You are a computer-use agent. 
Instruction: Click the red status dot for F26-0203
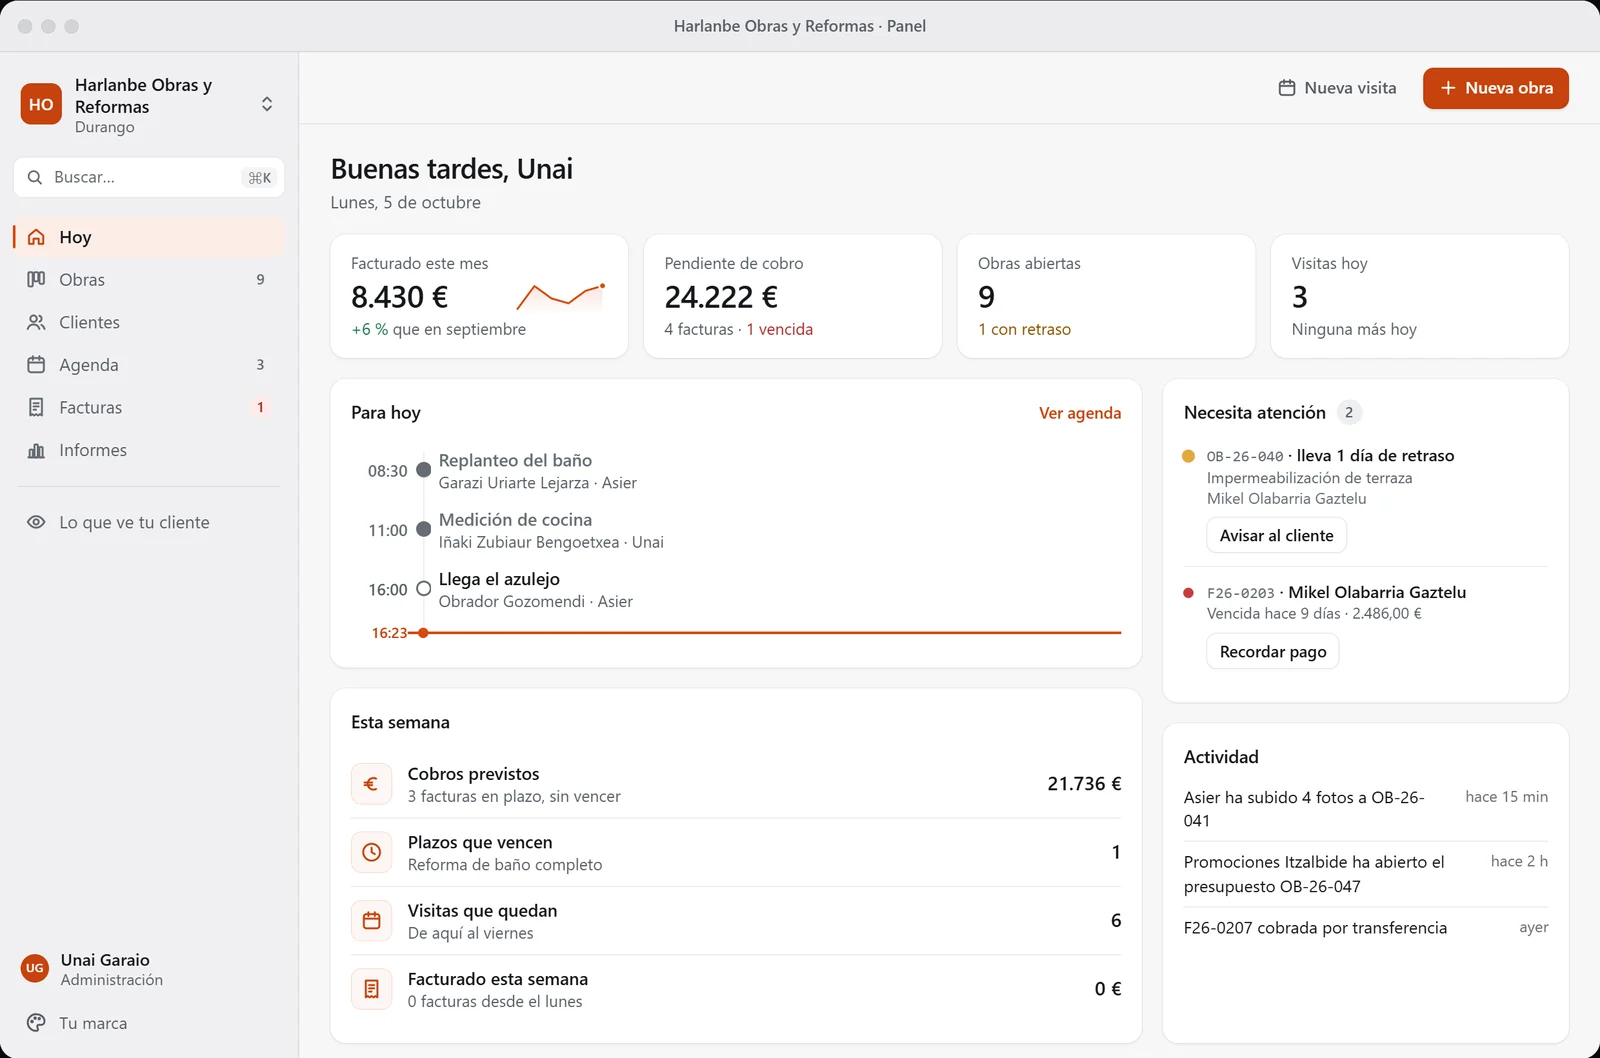(x=1188, y=593)
